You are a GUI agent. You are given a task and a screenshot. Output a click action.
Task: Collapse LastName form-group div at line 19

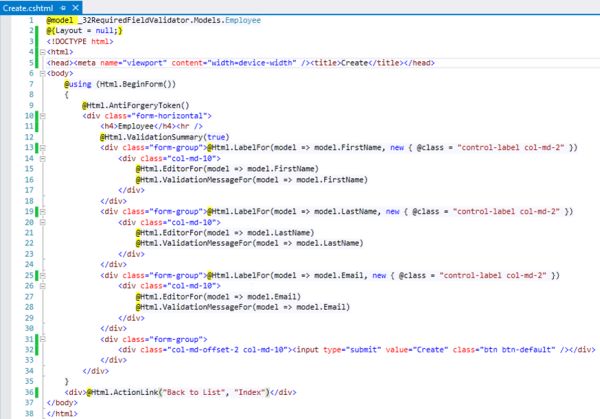tap(42, 212)
